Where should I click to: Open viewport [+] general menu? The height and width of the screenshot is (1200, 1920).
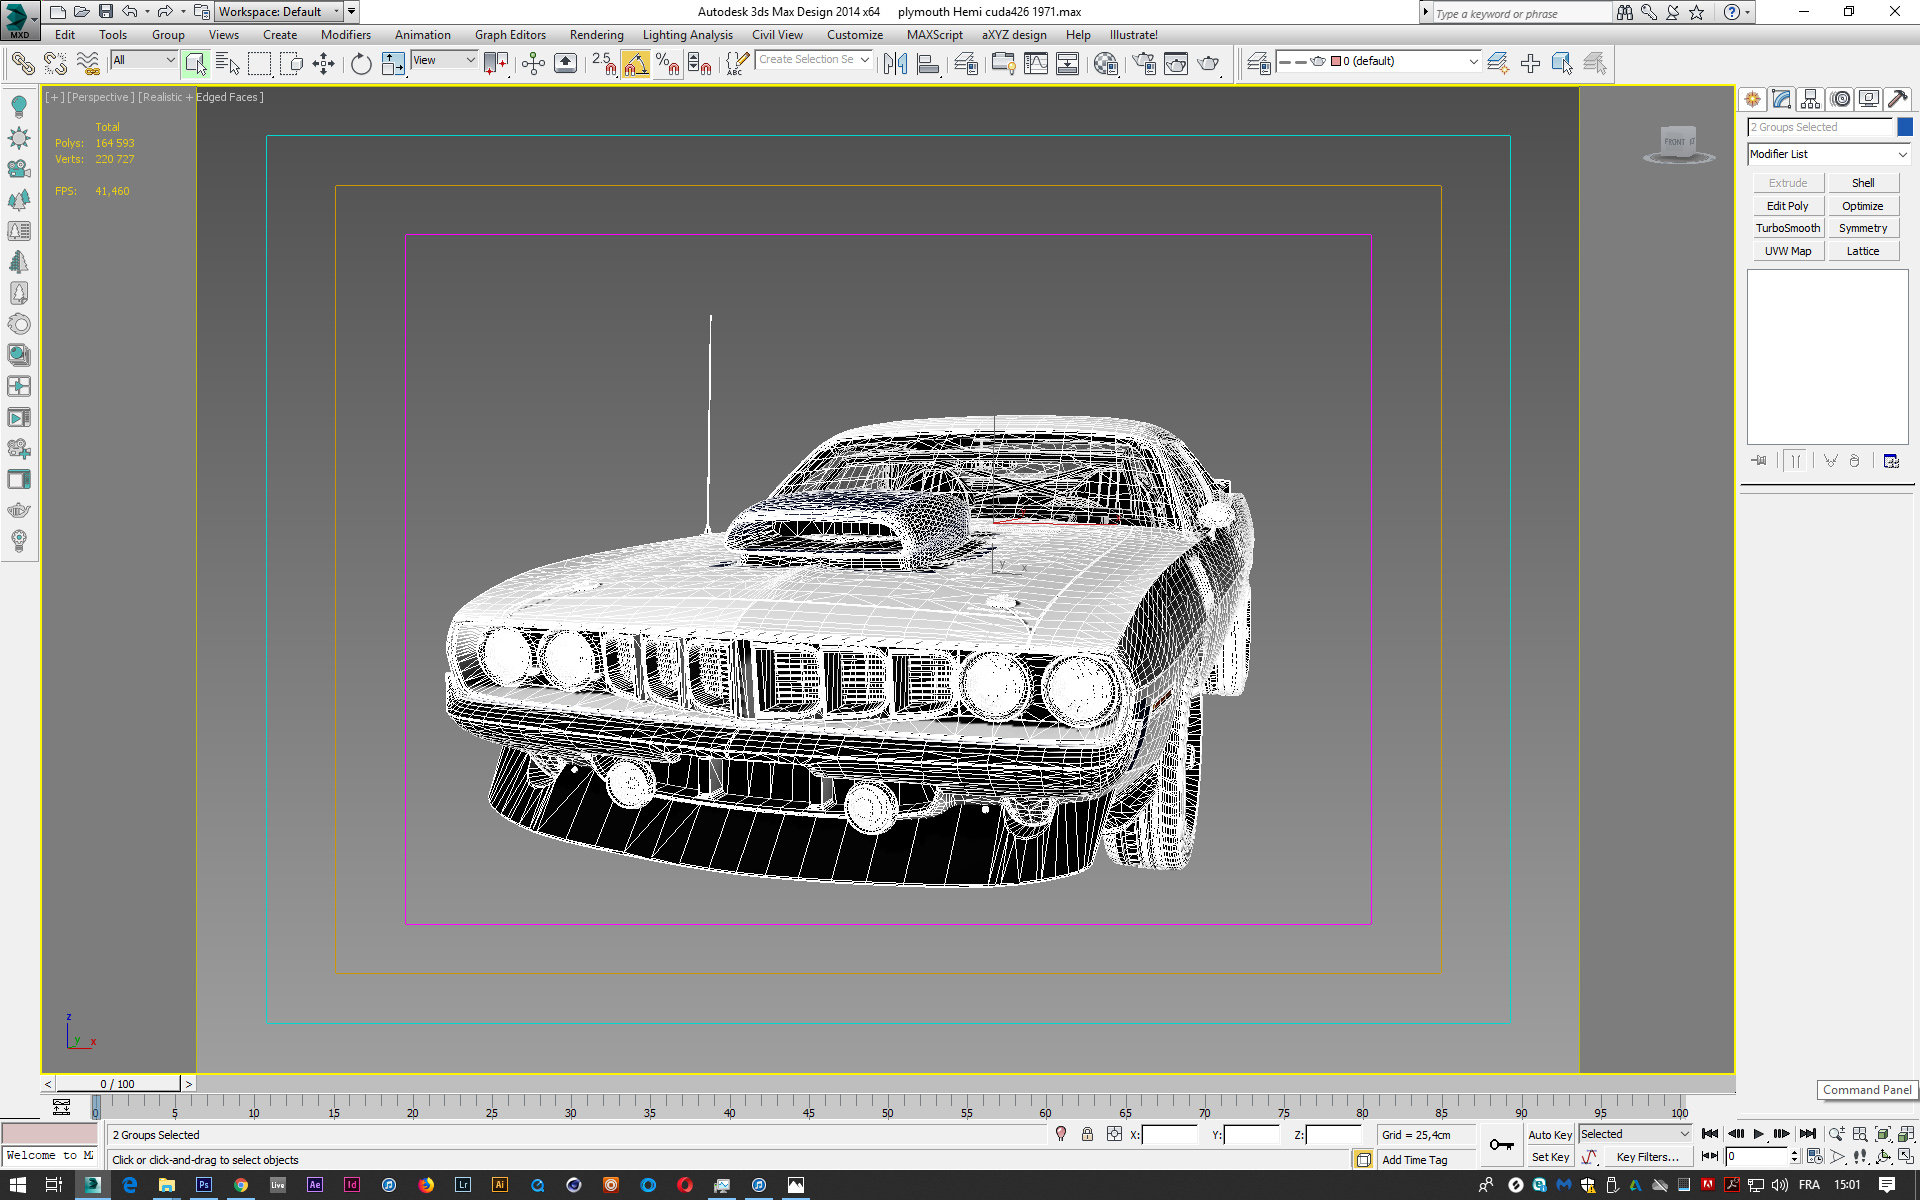pyautogui.click(x=54, y=97)
